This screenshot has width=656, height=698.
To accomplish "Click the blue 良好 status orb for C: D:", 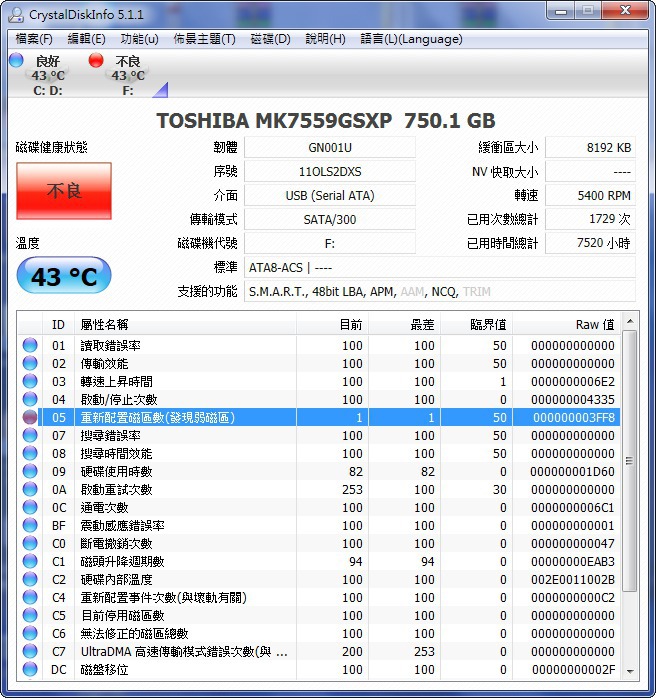I will (x=16, y=60).
